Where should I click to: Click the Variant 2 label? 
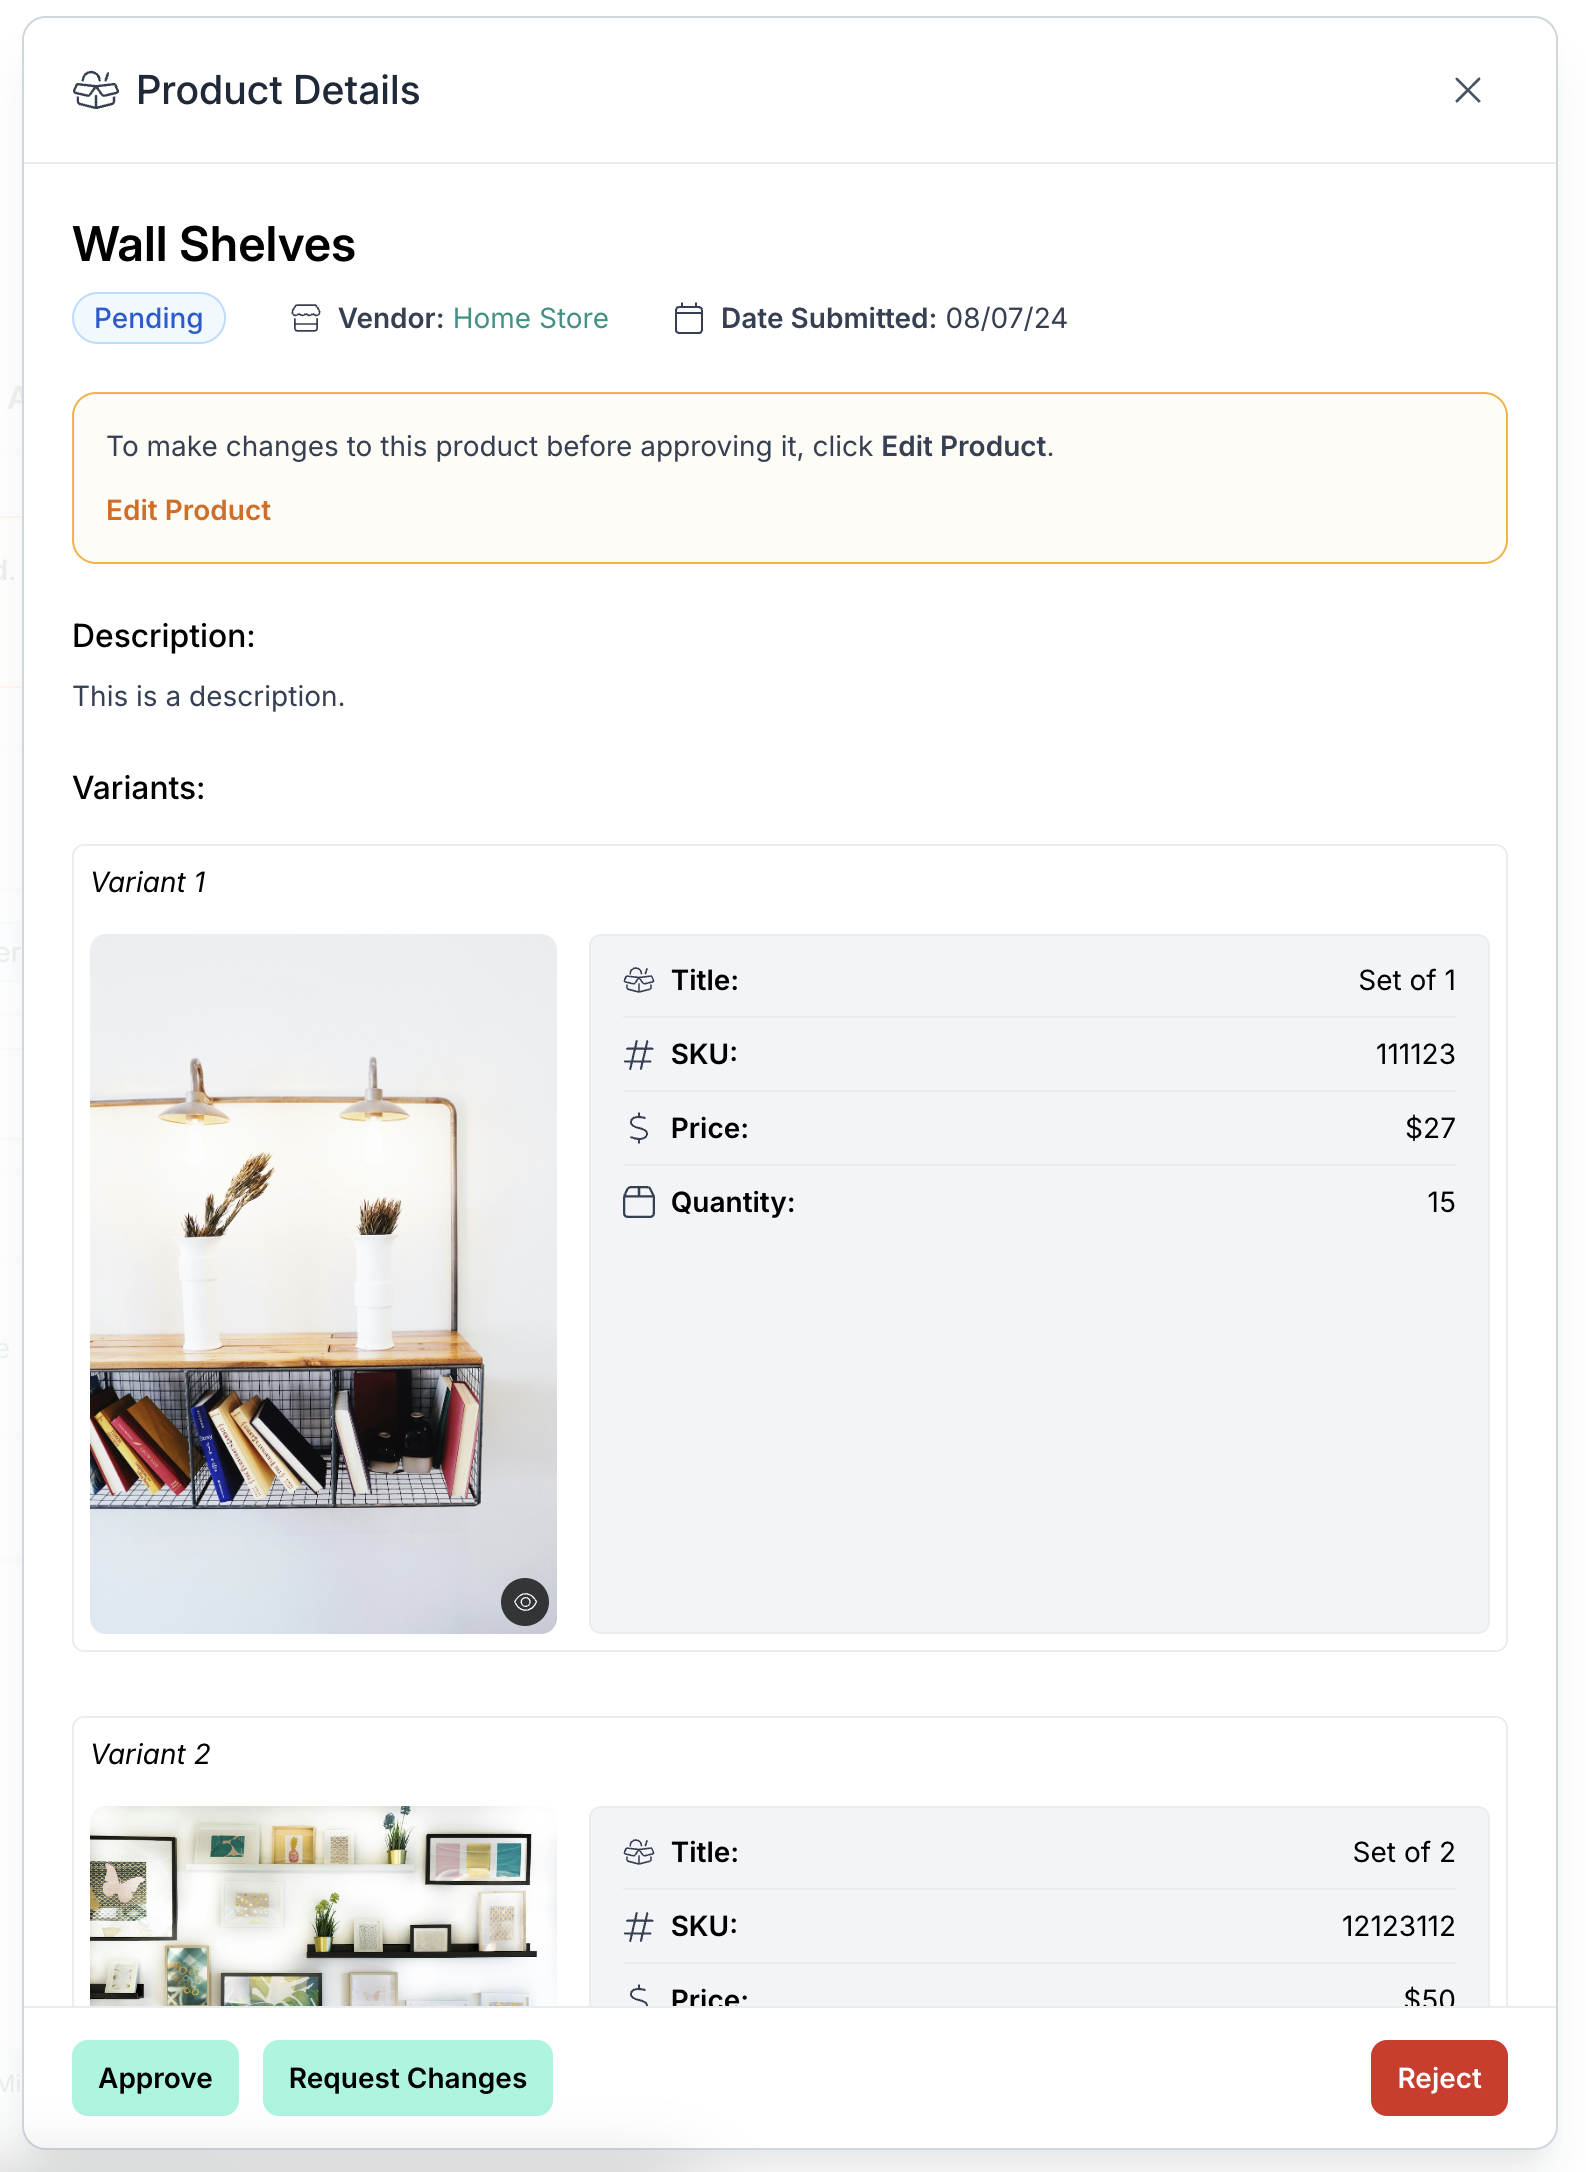click(151, 1754)
